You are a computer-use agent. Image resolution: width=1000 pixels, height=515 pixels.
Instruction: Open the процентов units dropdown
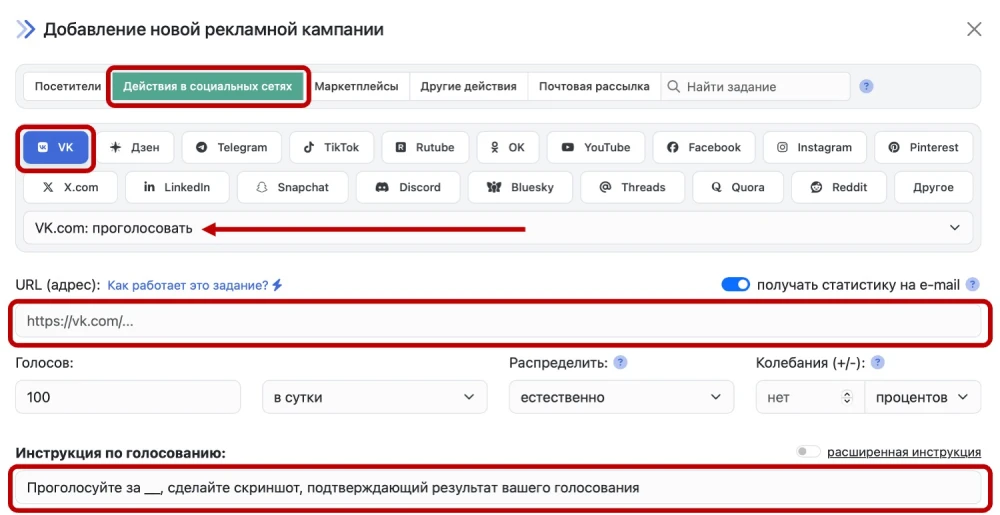[921, 397]
